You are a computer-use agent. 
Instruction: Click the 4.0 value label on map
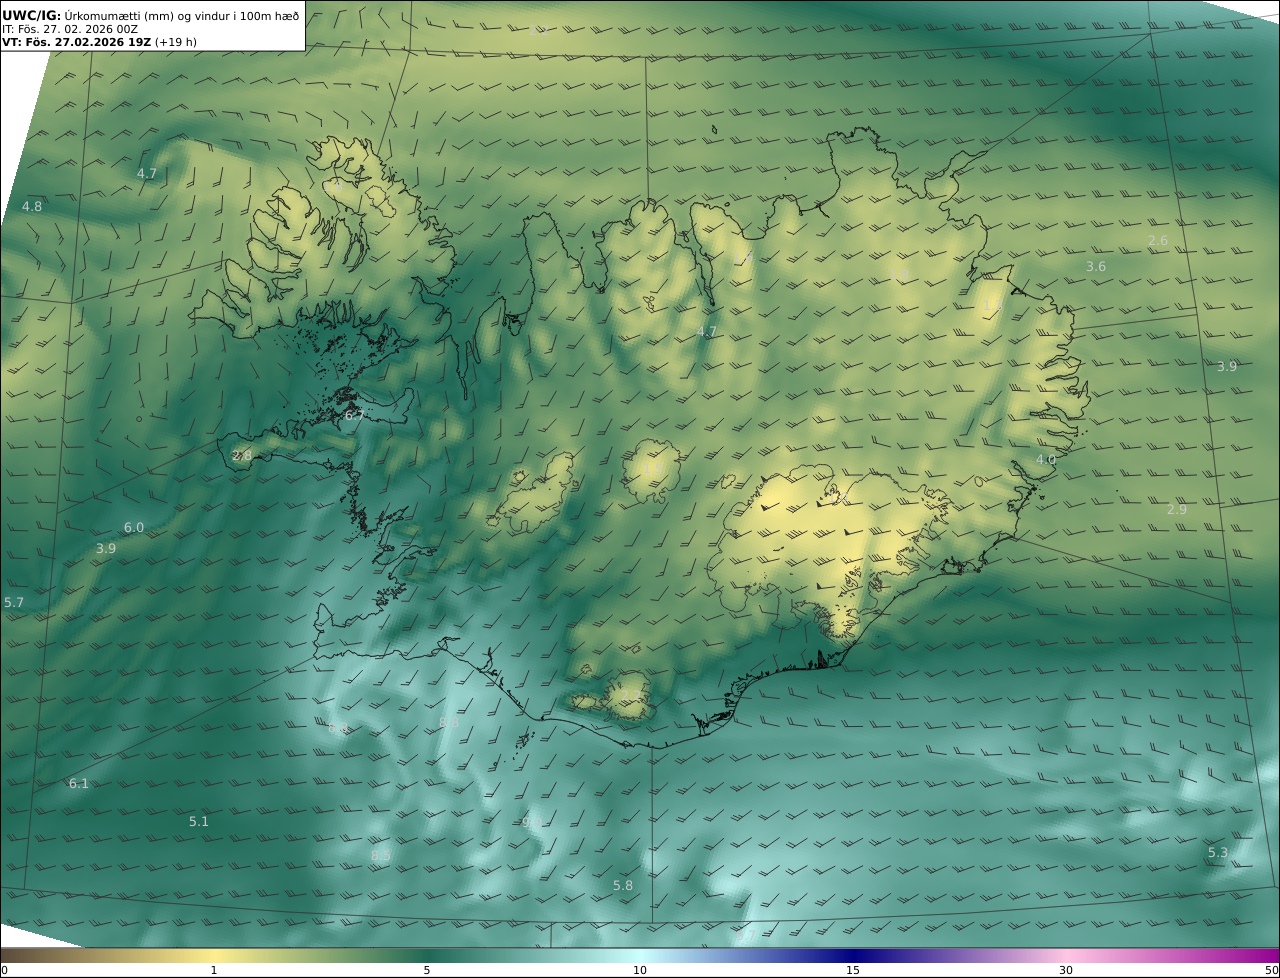pyautogui.click(x=1045, y=460)
